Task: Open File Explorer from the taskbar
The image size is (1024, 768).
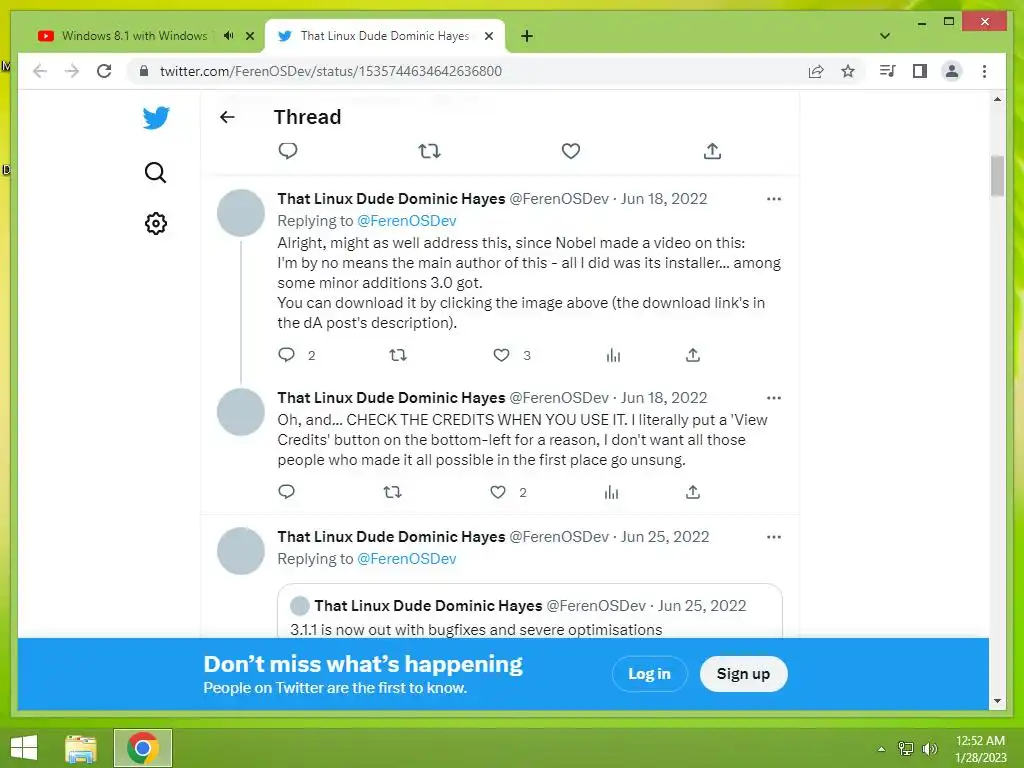Action: [81, 748]
